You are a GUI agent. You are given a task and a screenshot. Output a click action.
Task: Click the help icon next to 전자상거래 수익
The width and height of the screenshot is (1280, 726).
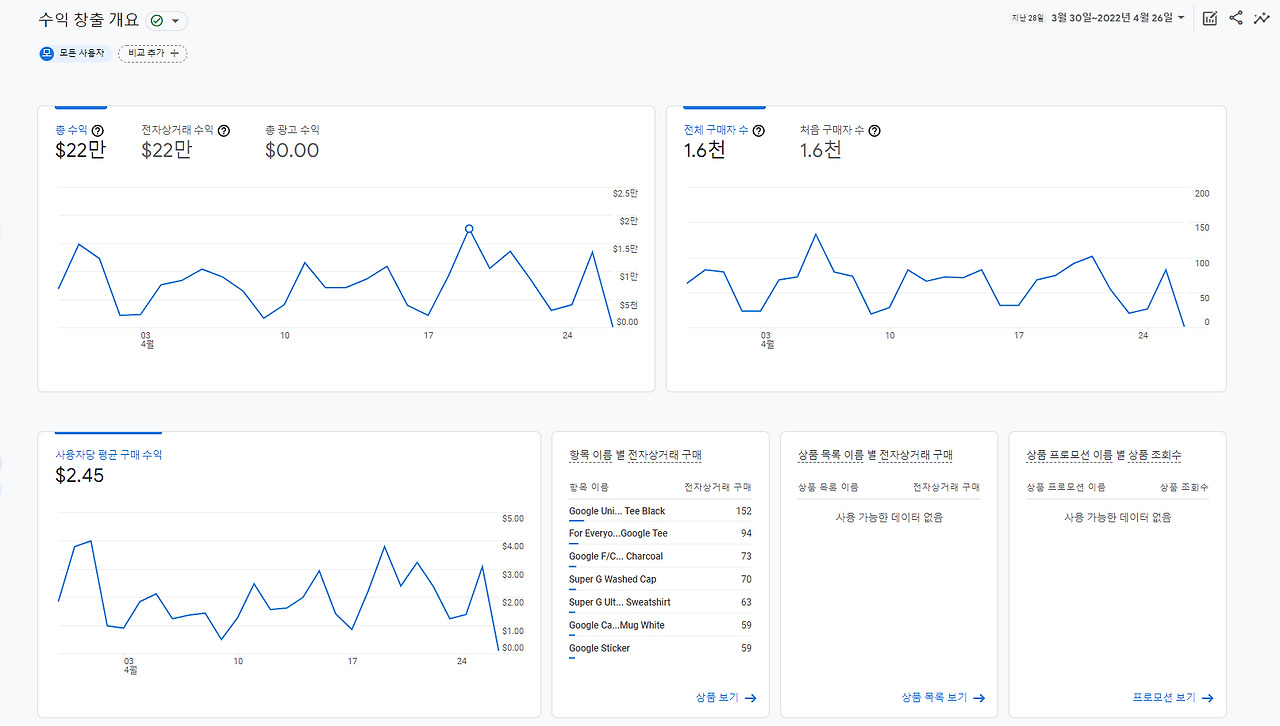(224, 130)
